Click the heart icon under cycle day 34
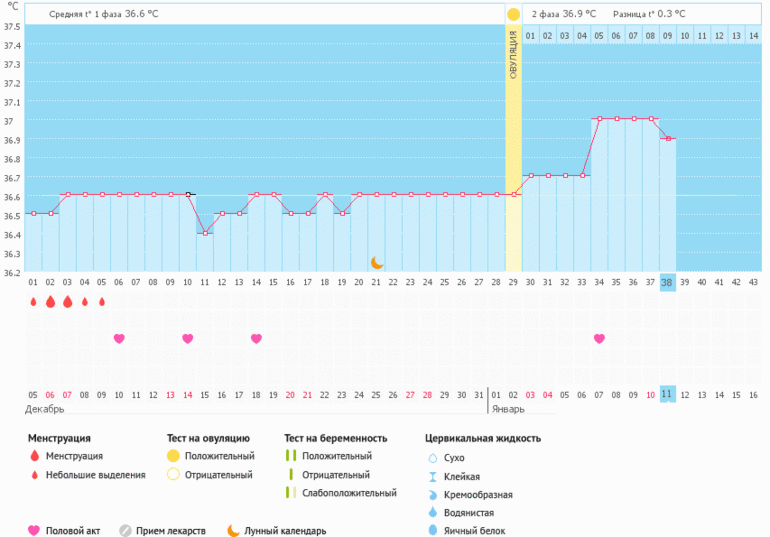 pos(599,339)
